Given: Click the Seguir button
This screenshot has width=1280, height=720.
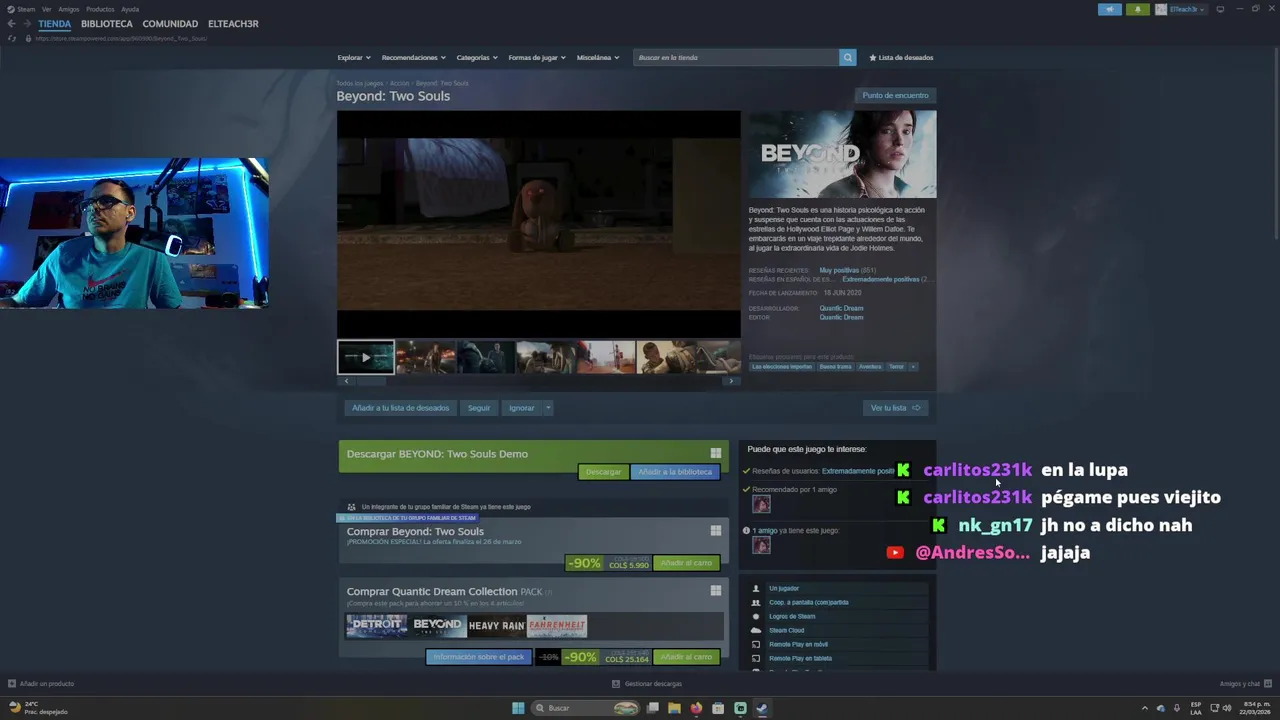Looking at the screenshot, I should pos(479,408).
